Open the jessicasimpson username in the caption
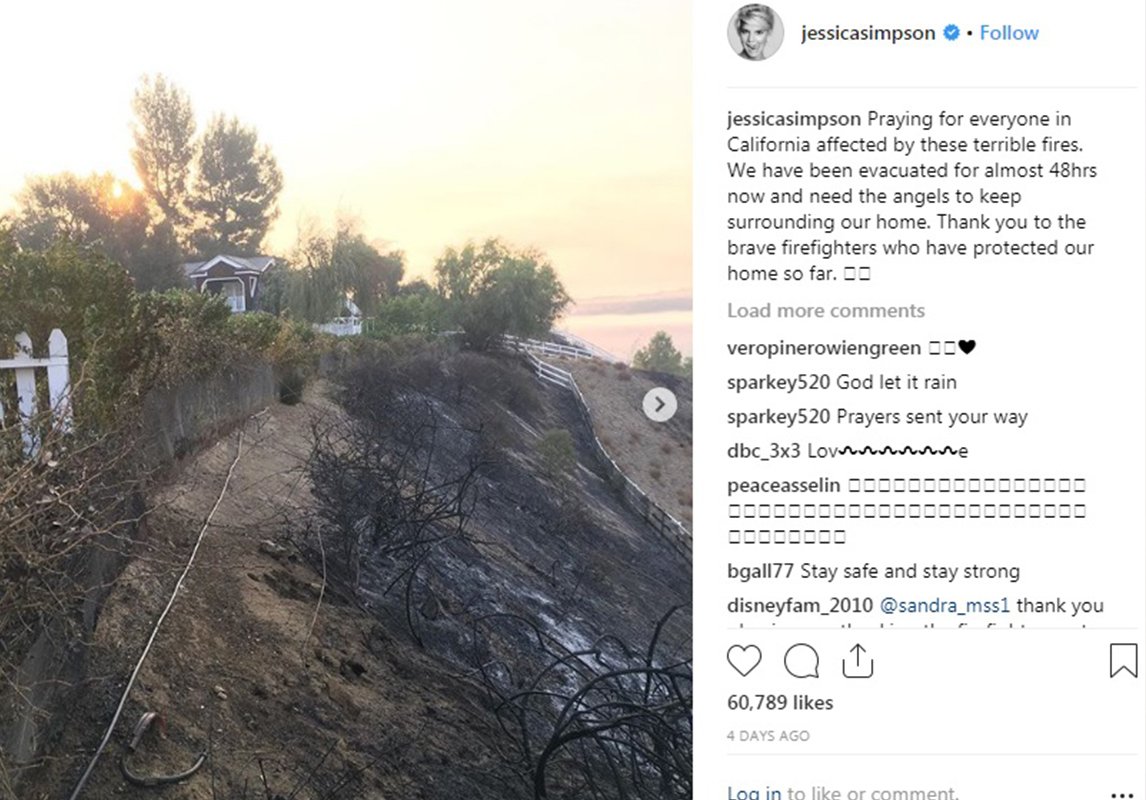 [794, 118]
